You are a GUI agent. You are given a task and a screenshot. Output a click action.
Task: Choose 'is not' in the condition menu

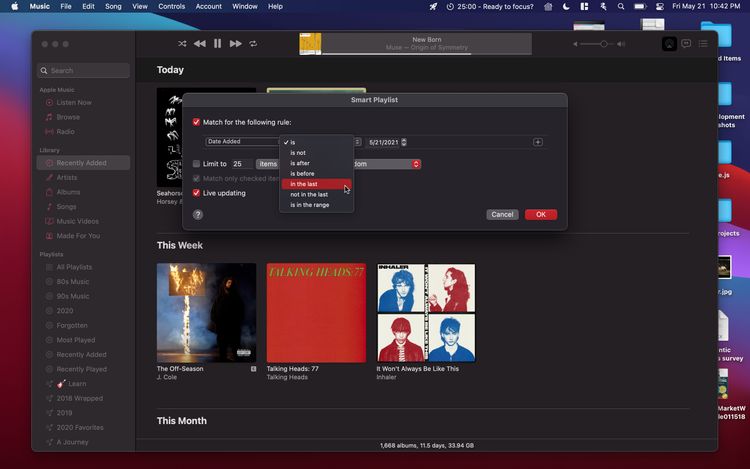coord(316,153)
